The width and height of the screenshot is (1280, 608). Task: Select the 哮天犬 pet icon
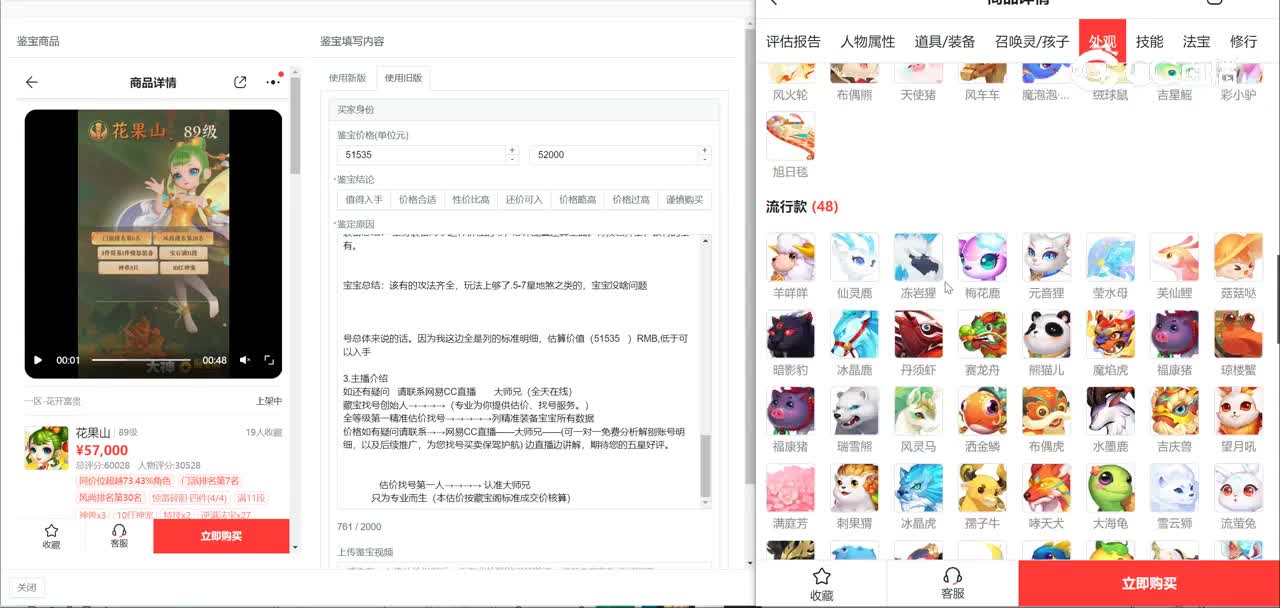pyautogui.click(x=1047, y=488)
